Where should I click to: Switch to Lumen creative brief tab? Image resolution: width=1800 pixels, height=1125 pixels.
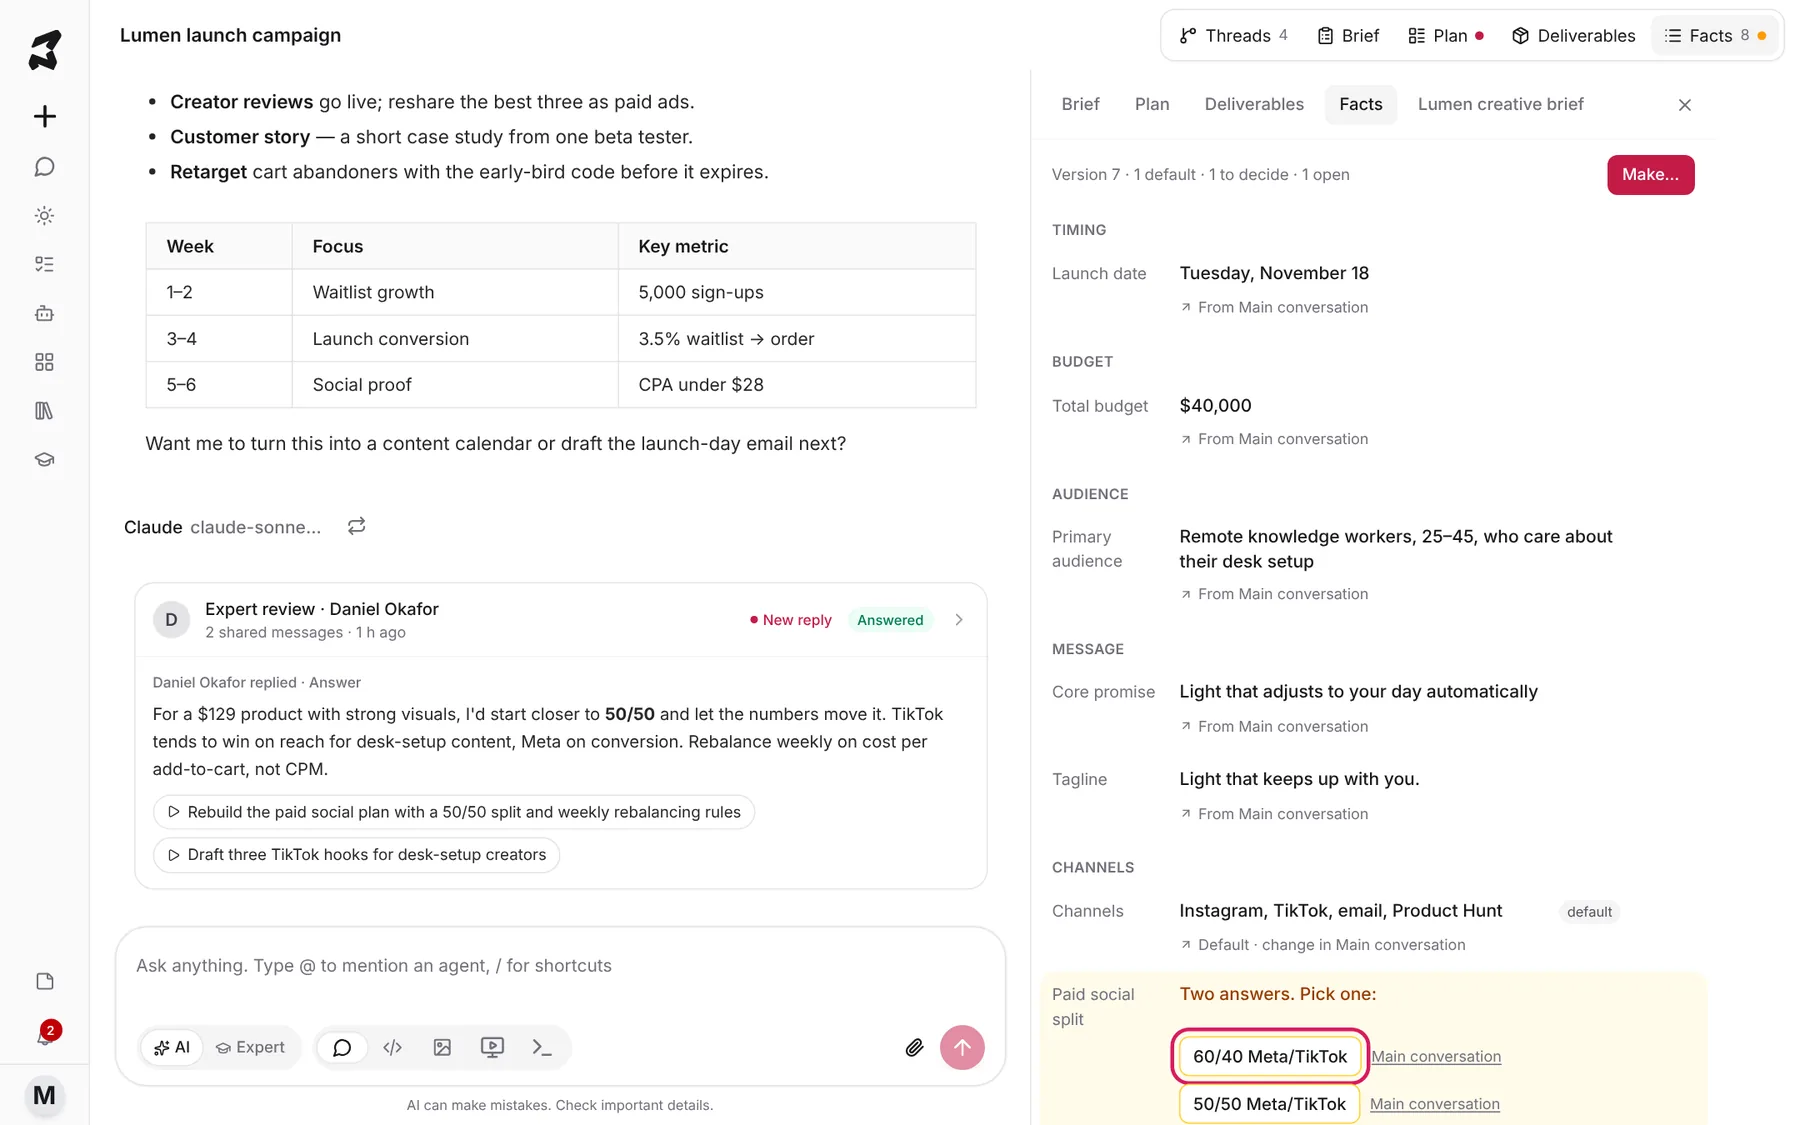(1500, 104)
